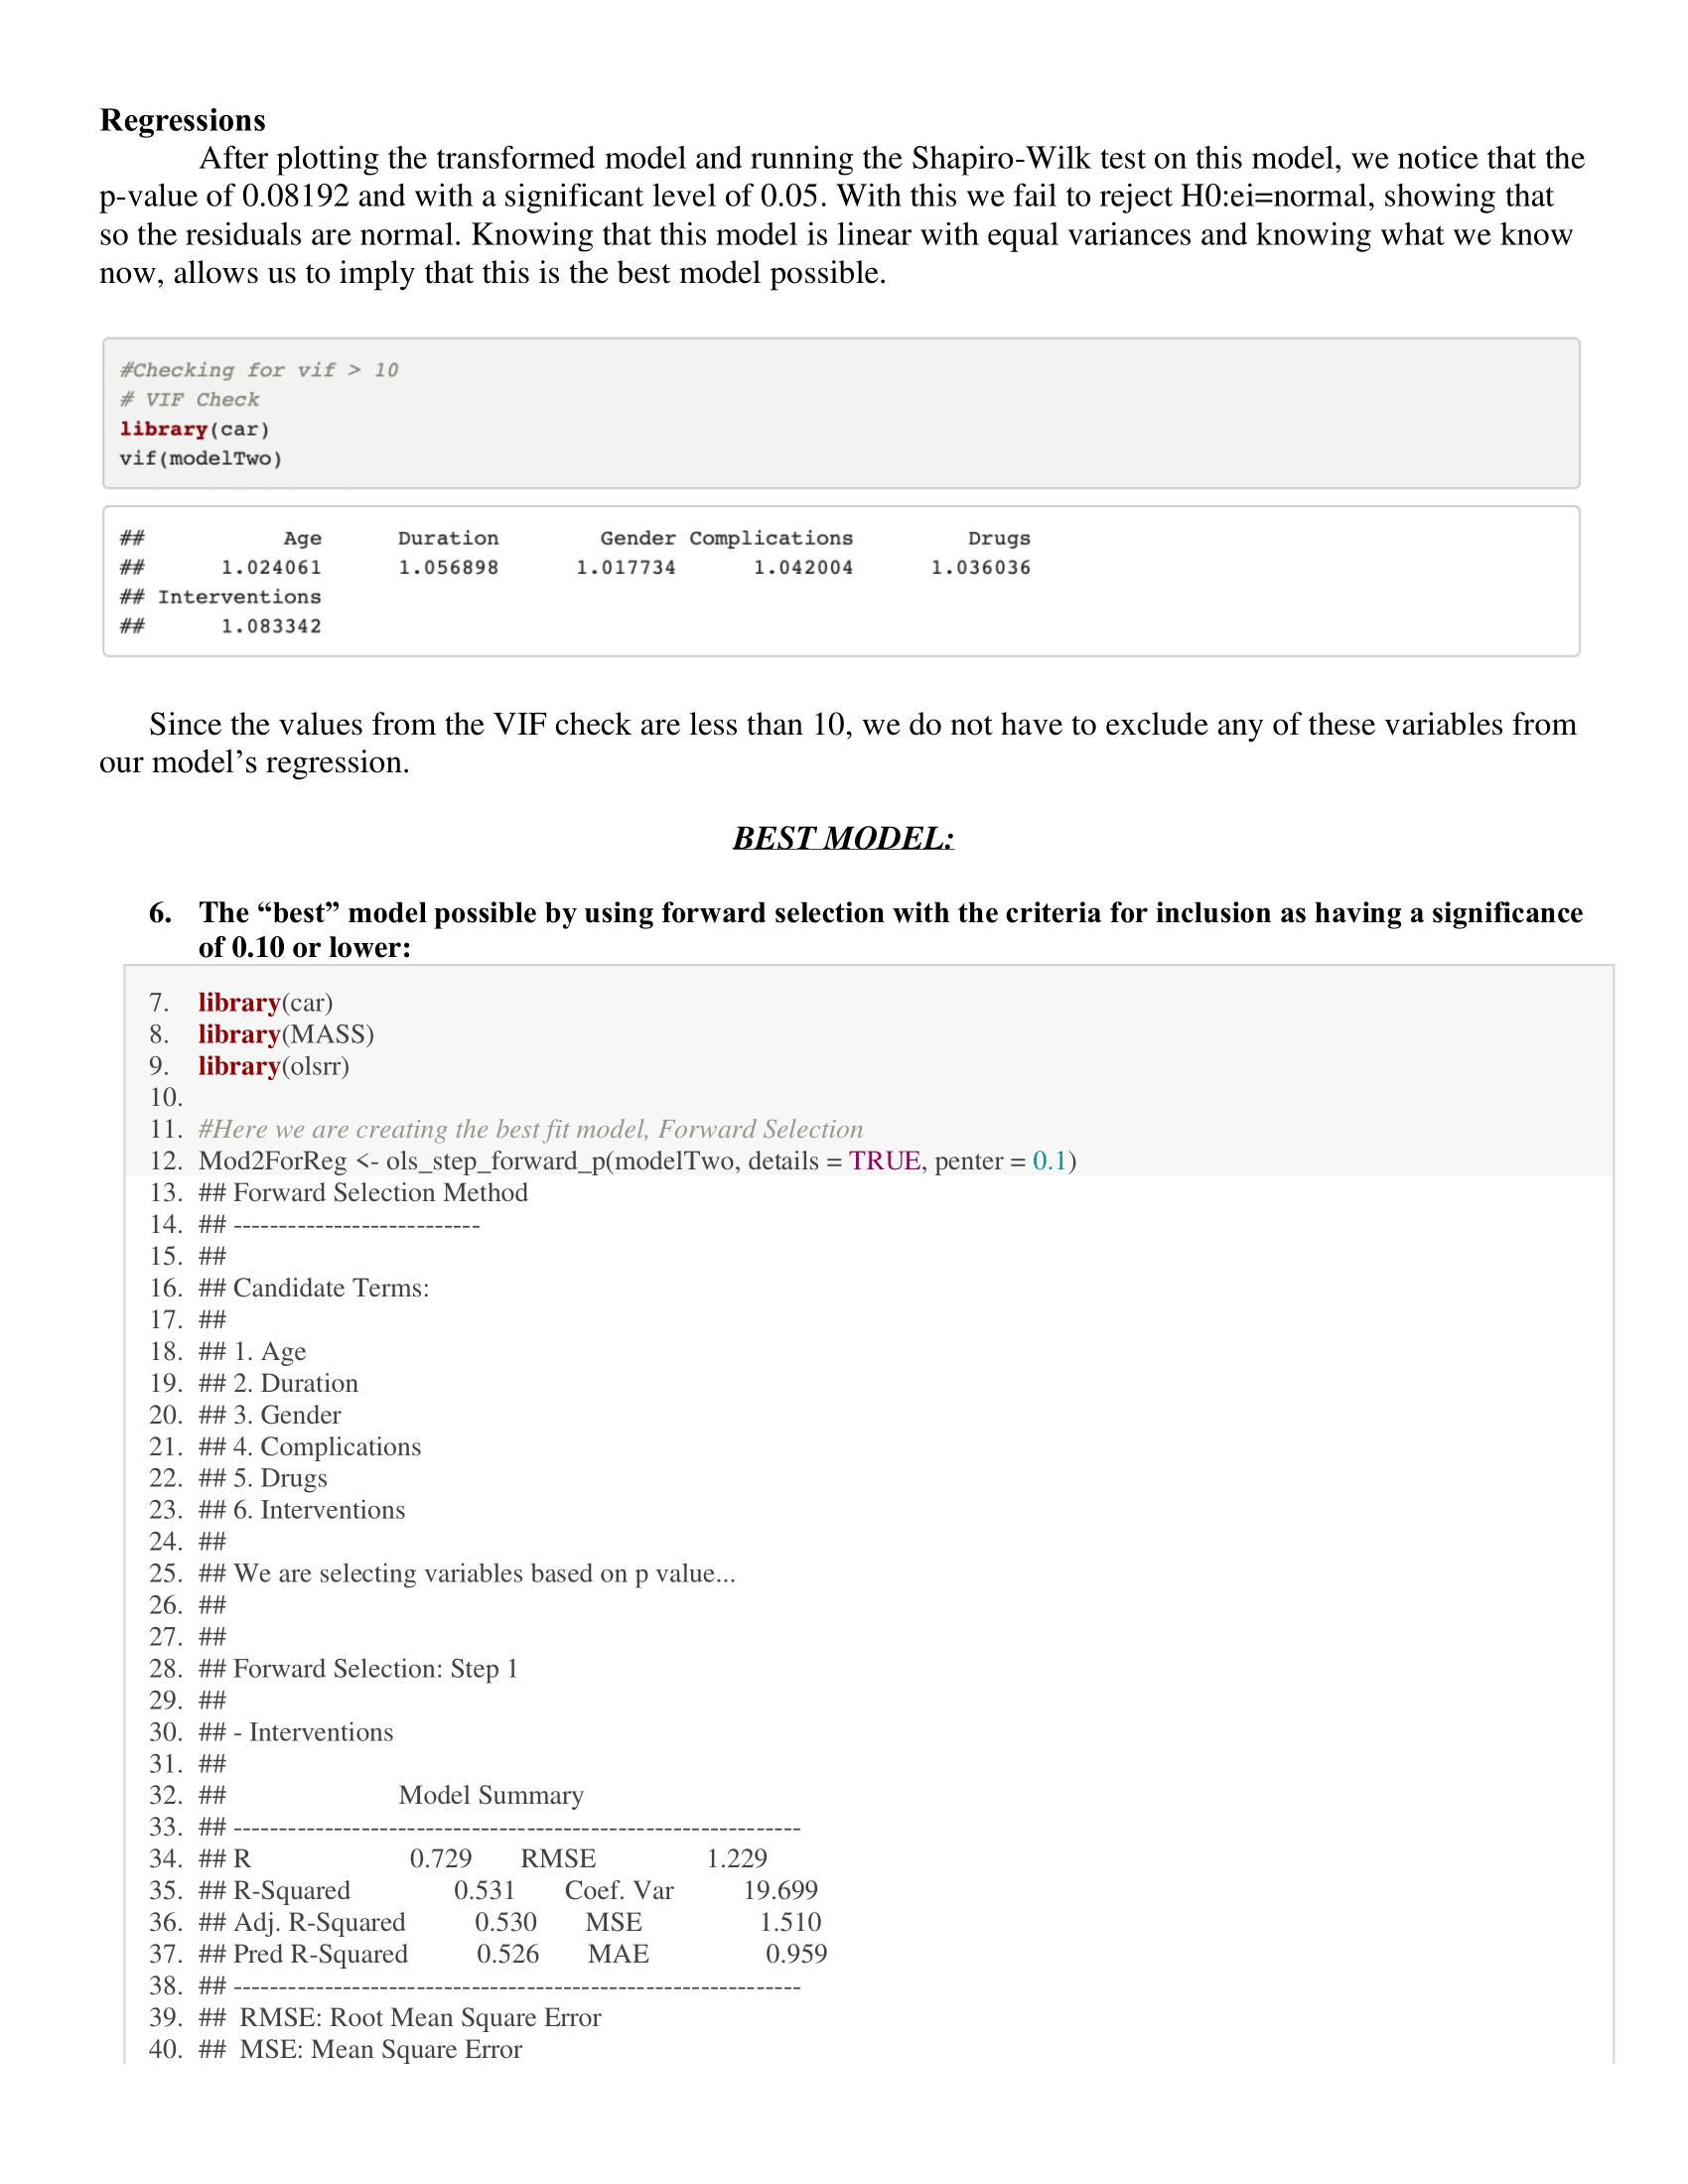Click "Mod2ForReg" on line 12

click(273, 1161)
